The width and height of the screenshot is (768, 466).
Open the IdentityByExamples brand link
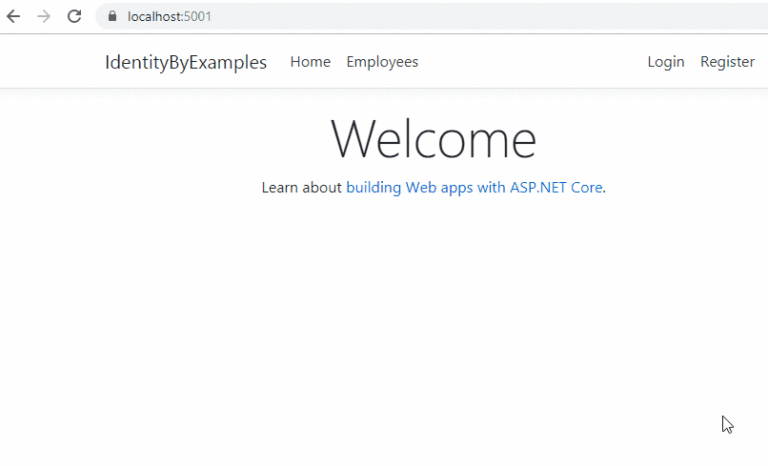tap(186, 62)
